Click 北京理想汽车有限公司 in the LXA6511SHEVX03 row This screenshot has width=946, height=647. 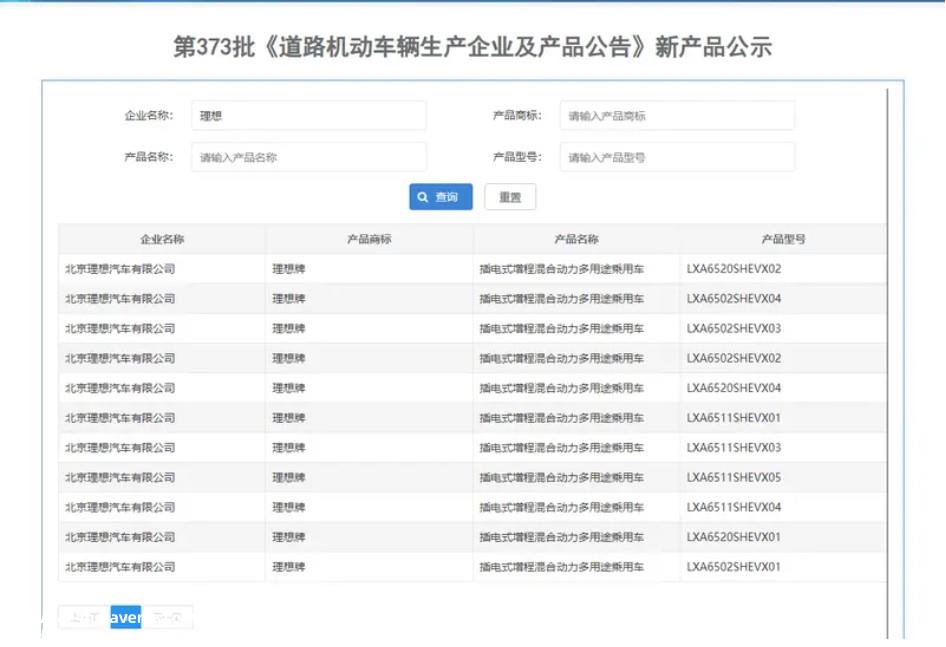click(120, 447)
